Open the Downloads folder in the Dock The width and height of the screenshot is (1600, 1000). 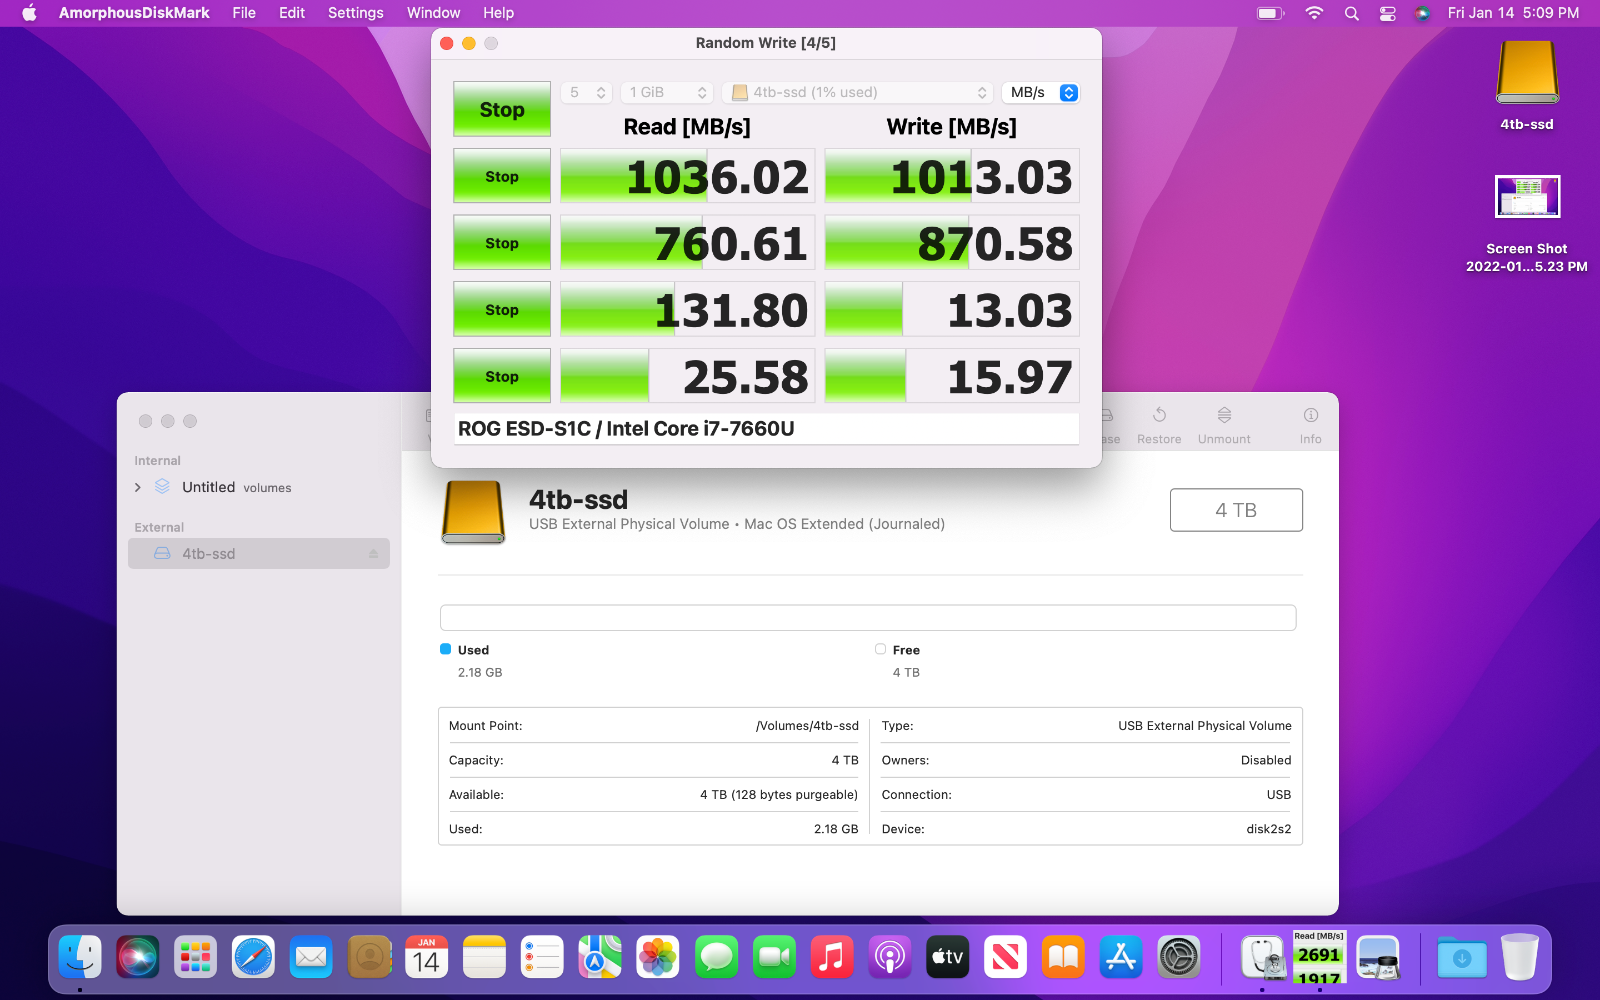click(x=1462, y=958)
